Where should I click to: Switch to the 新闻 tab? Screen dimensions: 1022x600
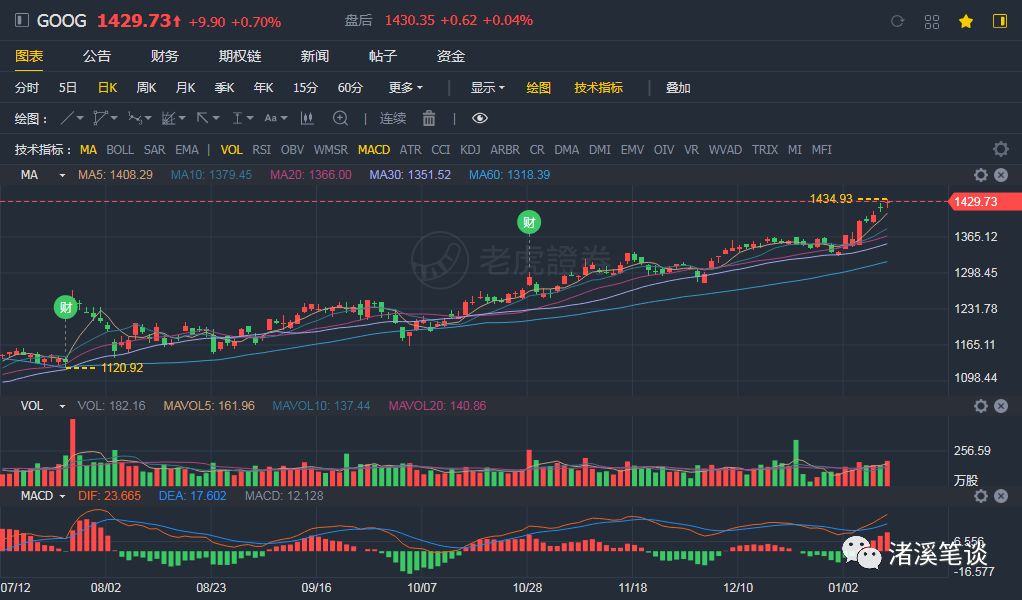click(314, 56)
